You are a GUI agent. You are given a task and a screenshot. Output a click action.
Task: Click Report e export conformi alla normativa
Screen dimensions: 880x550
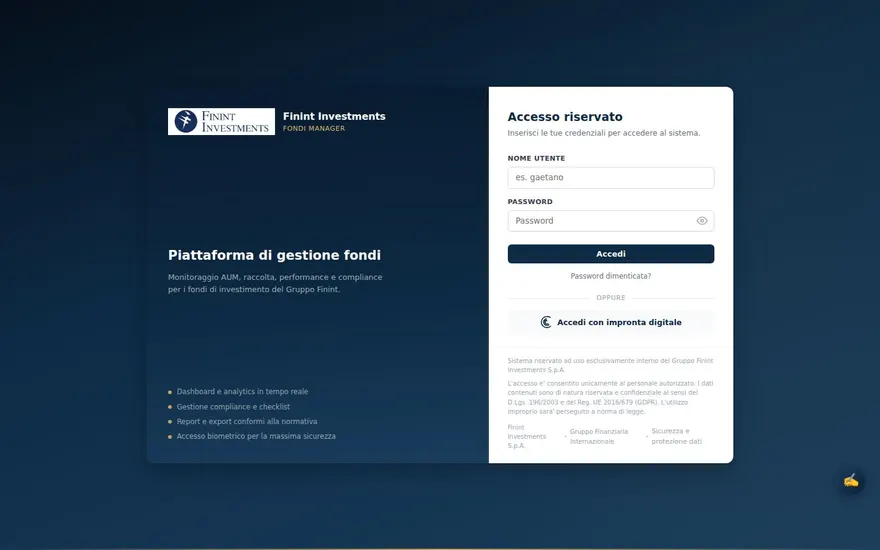[247, 421]
